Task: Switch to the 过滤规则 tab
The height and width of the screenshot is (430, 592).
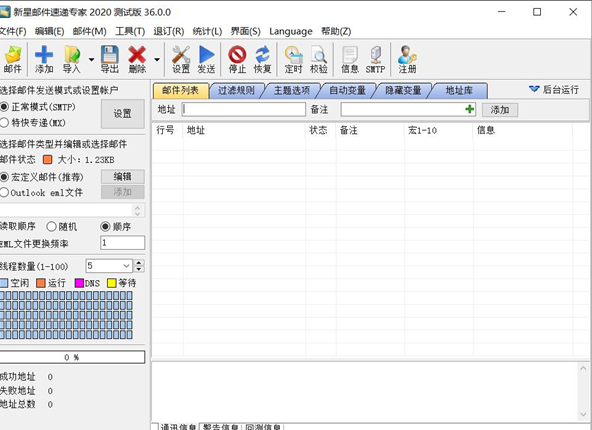Action: [x=236, y=91]
